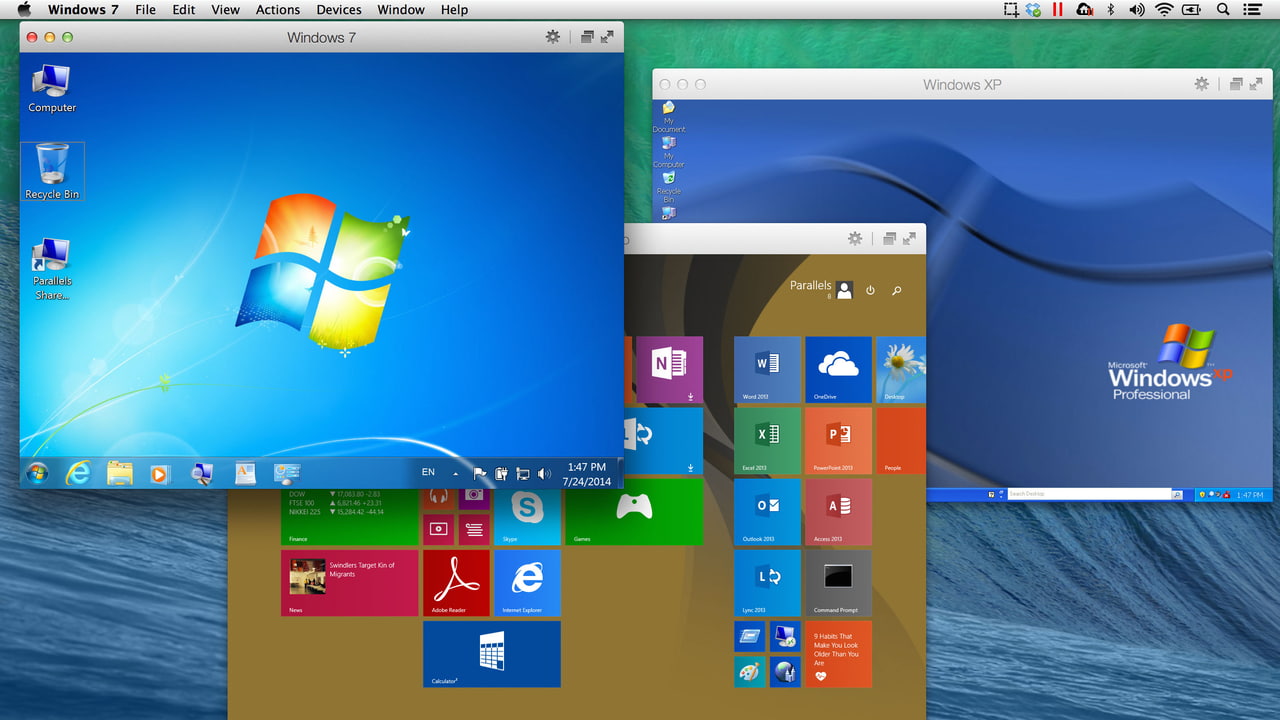The width and height of the screenshot is (1280, 720).
Task: Enter Coherence mode in Windows 7 window
Action: [587, 37]
